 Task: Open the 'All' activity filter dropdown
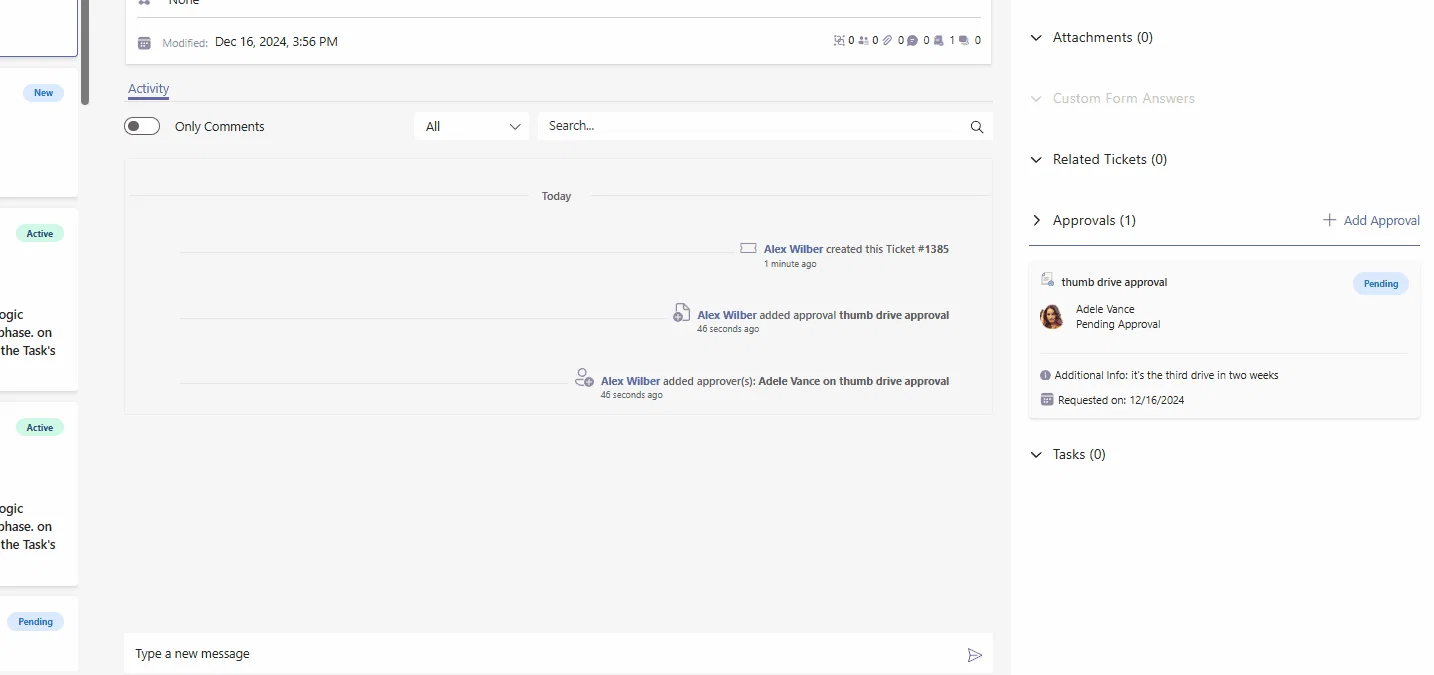pyautogui.click(x=472, y=126)
